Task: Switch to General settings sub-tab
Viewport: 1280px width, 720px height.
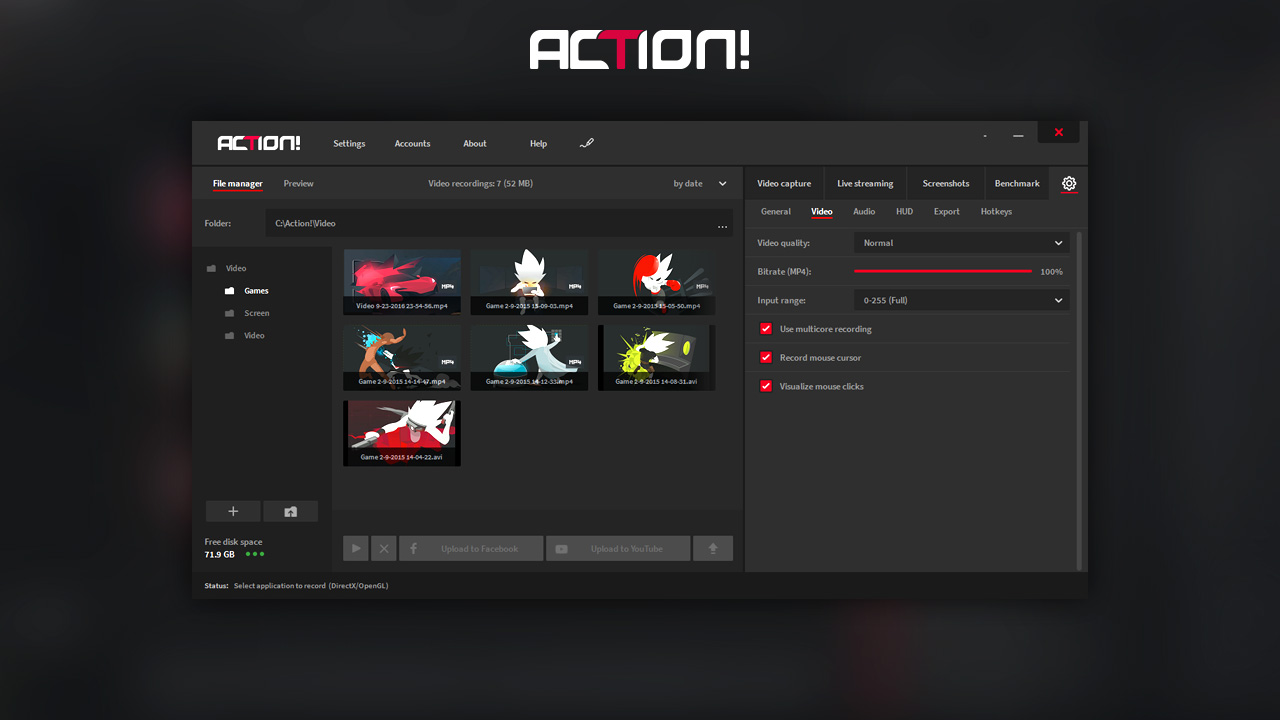Action: tap(776, 212)
